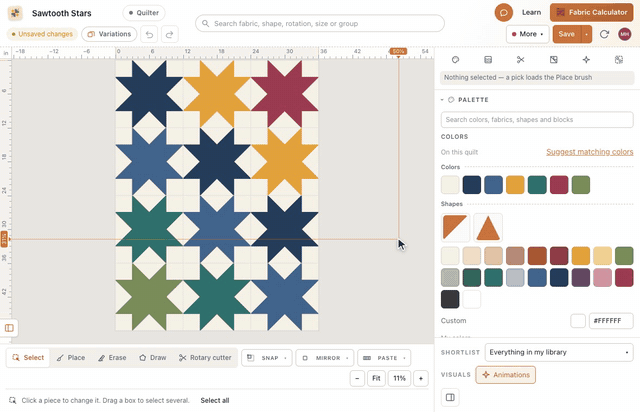Click the olive green star on the quilt

coord(149,297)
